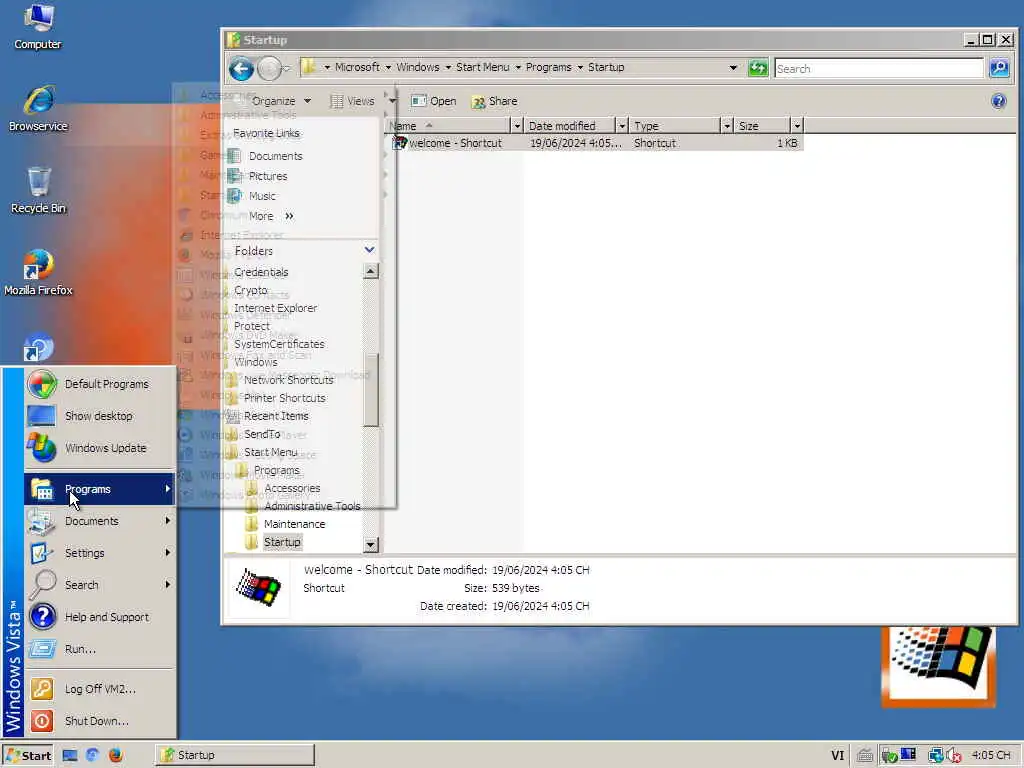1024x768 pixels.
Task: Select SystemCertificates folder in tree
Action: click(x=279, y=344)
